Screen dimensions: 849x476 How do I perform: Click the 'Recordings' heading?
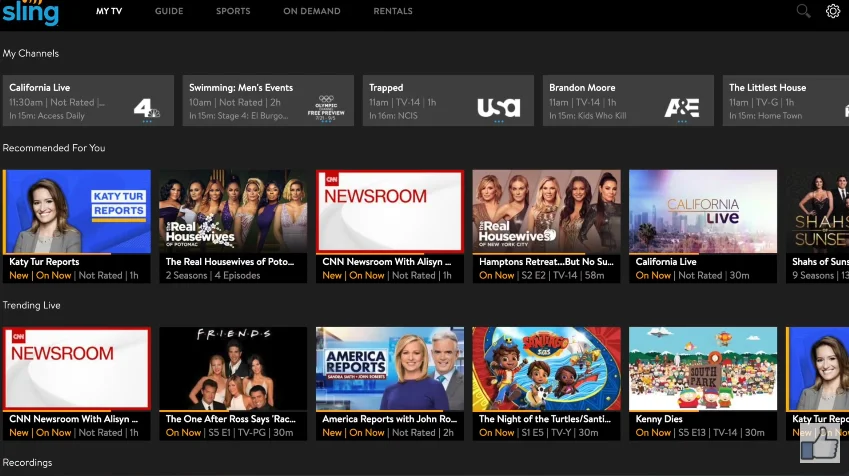pyautogui.click(x=27, y=462)
